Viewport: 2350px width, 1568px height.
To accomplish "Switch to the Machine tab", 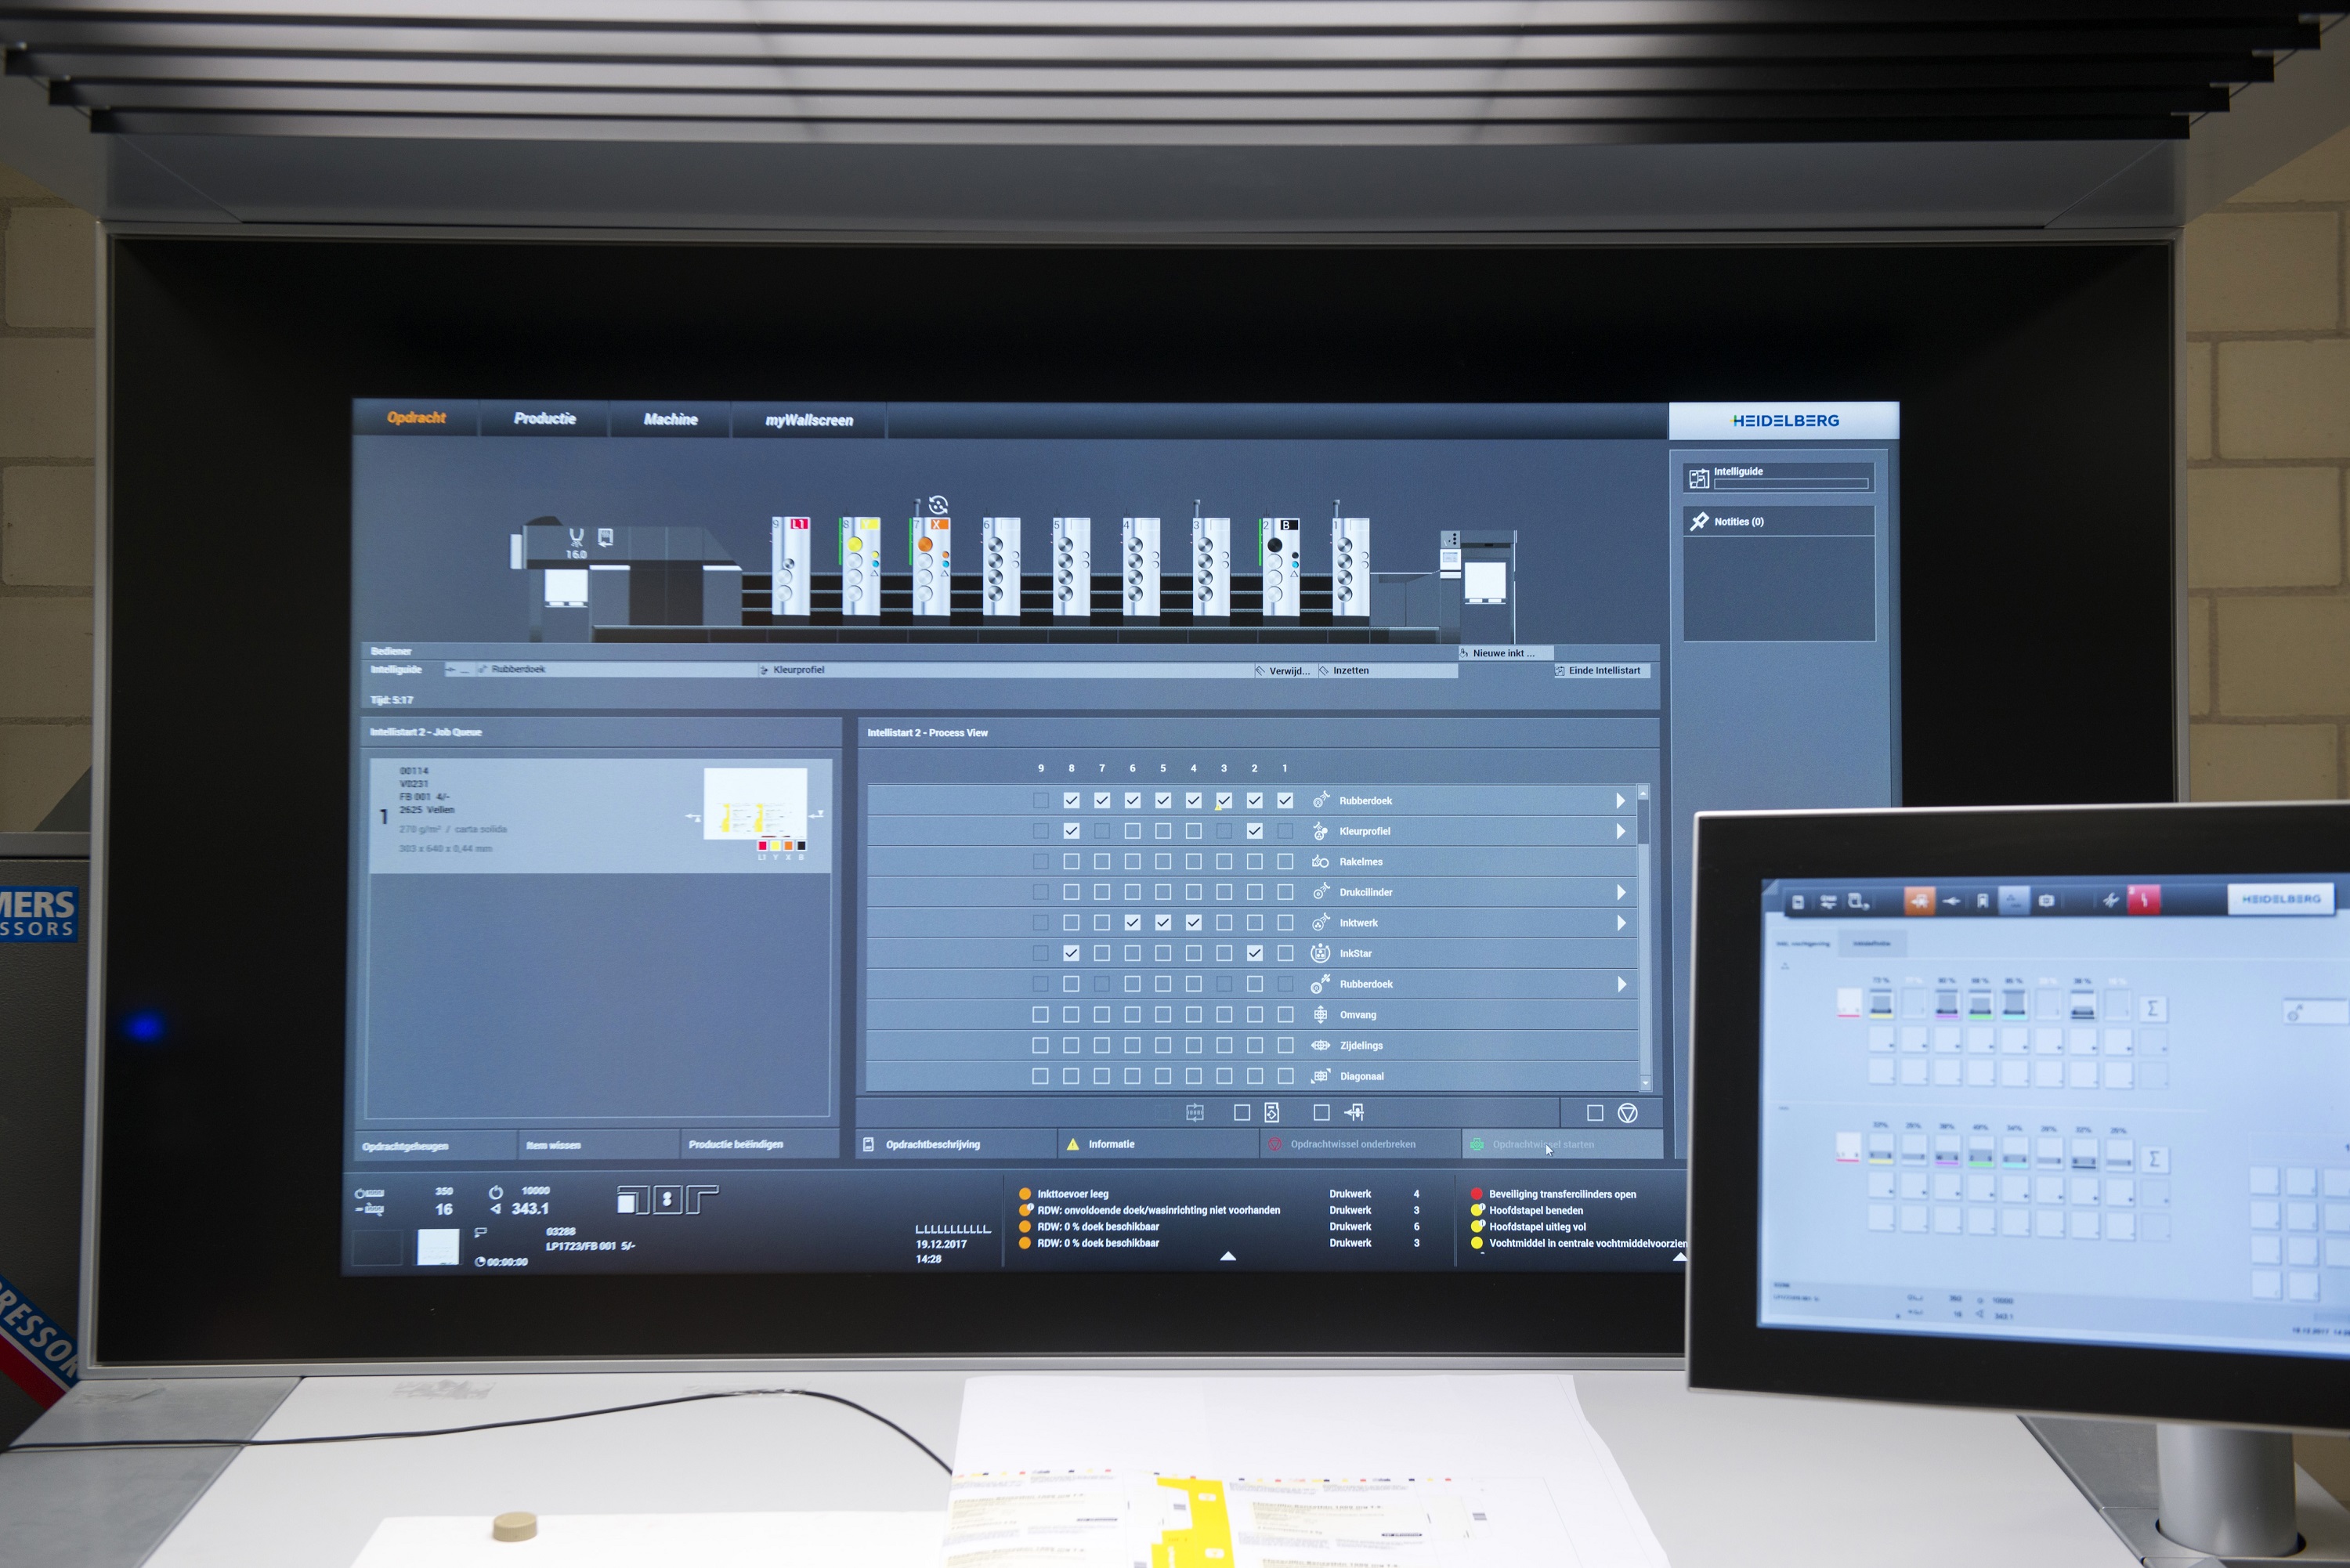I will tap(670, 419).
